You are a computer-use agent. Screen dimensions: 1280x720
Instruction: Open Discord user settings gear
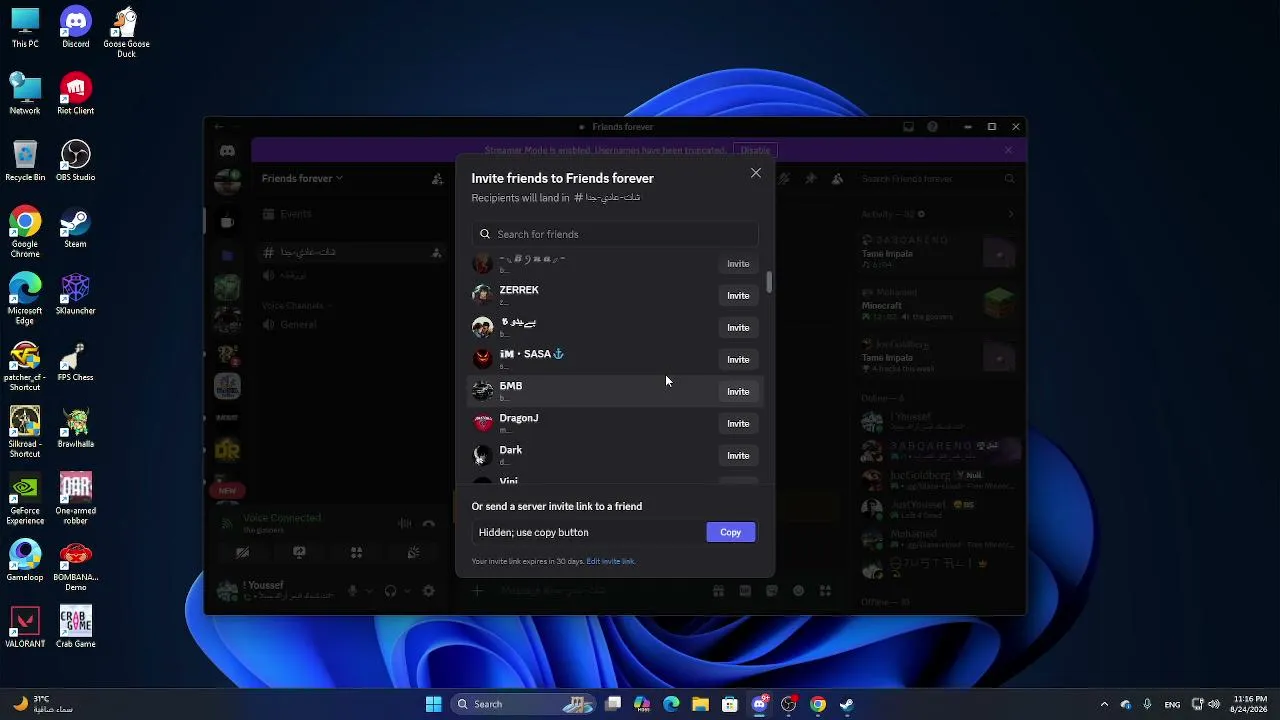click(429, 591)
